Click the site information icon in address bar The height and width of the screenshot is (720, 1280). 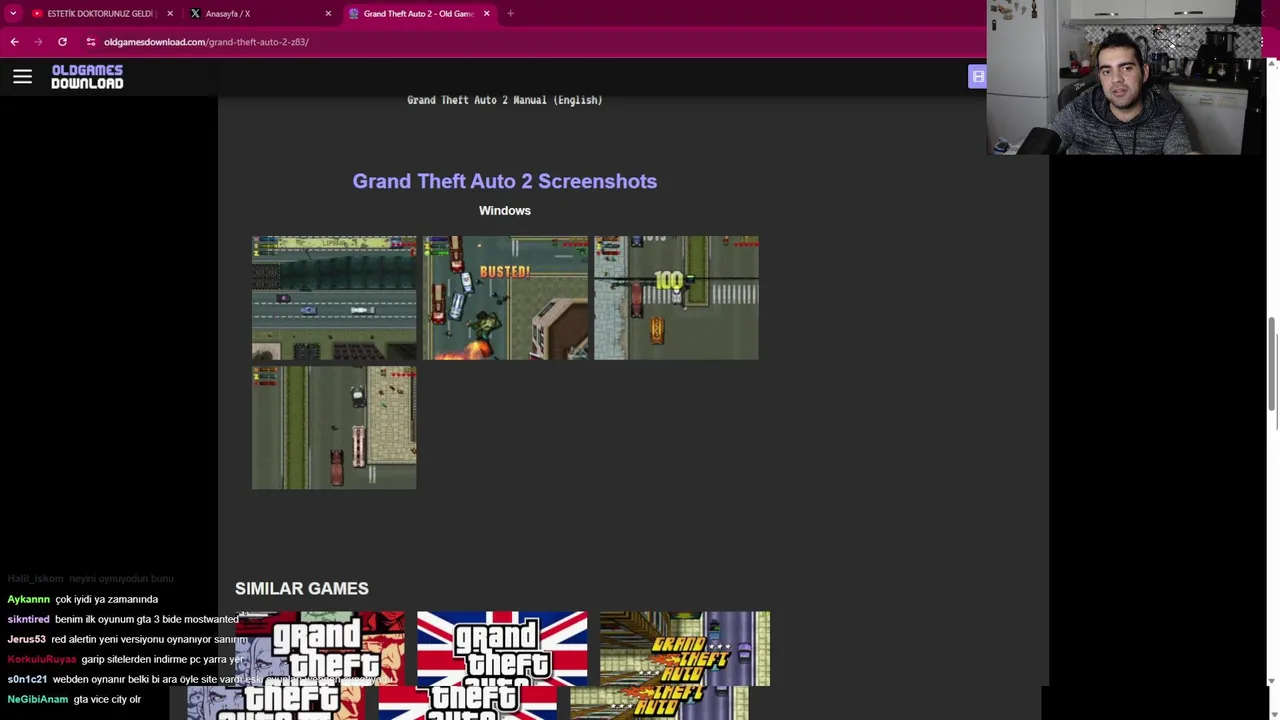point(90,42)
